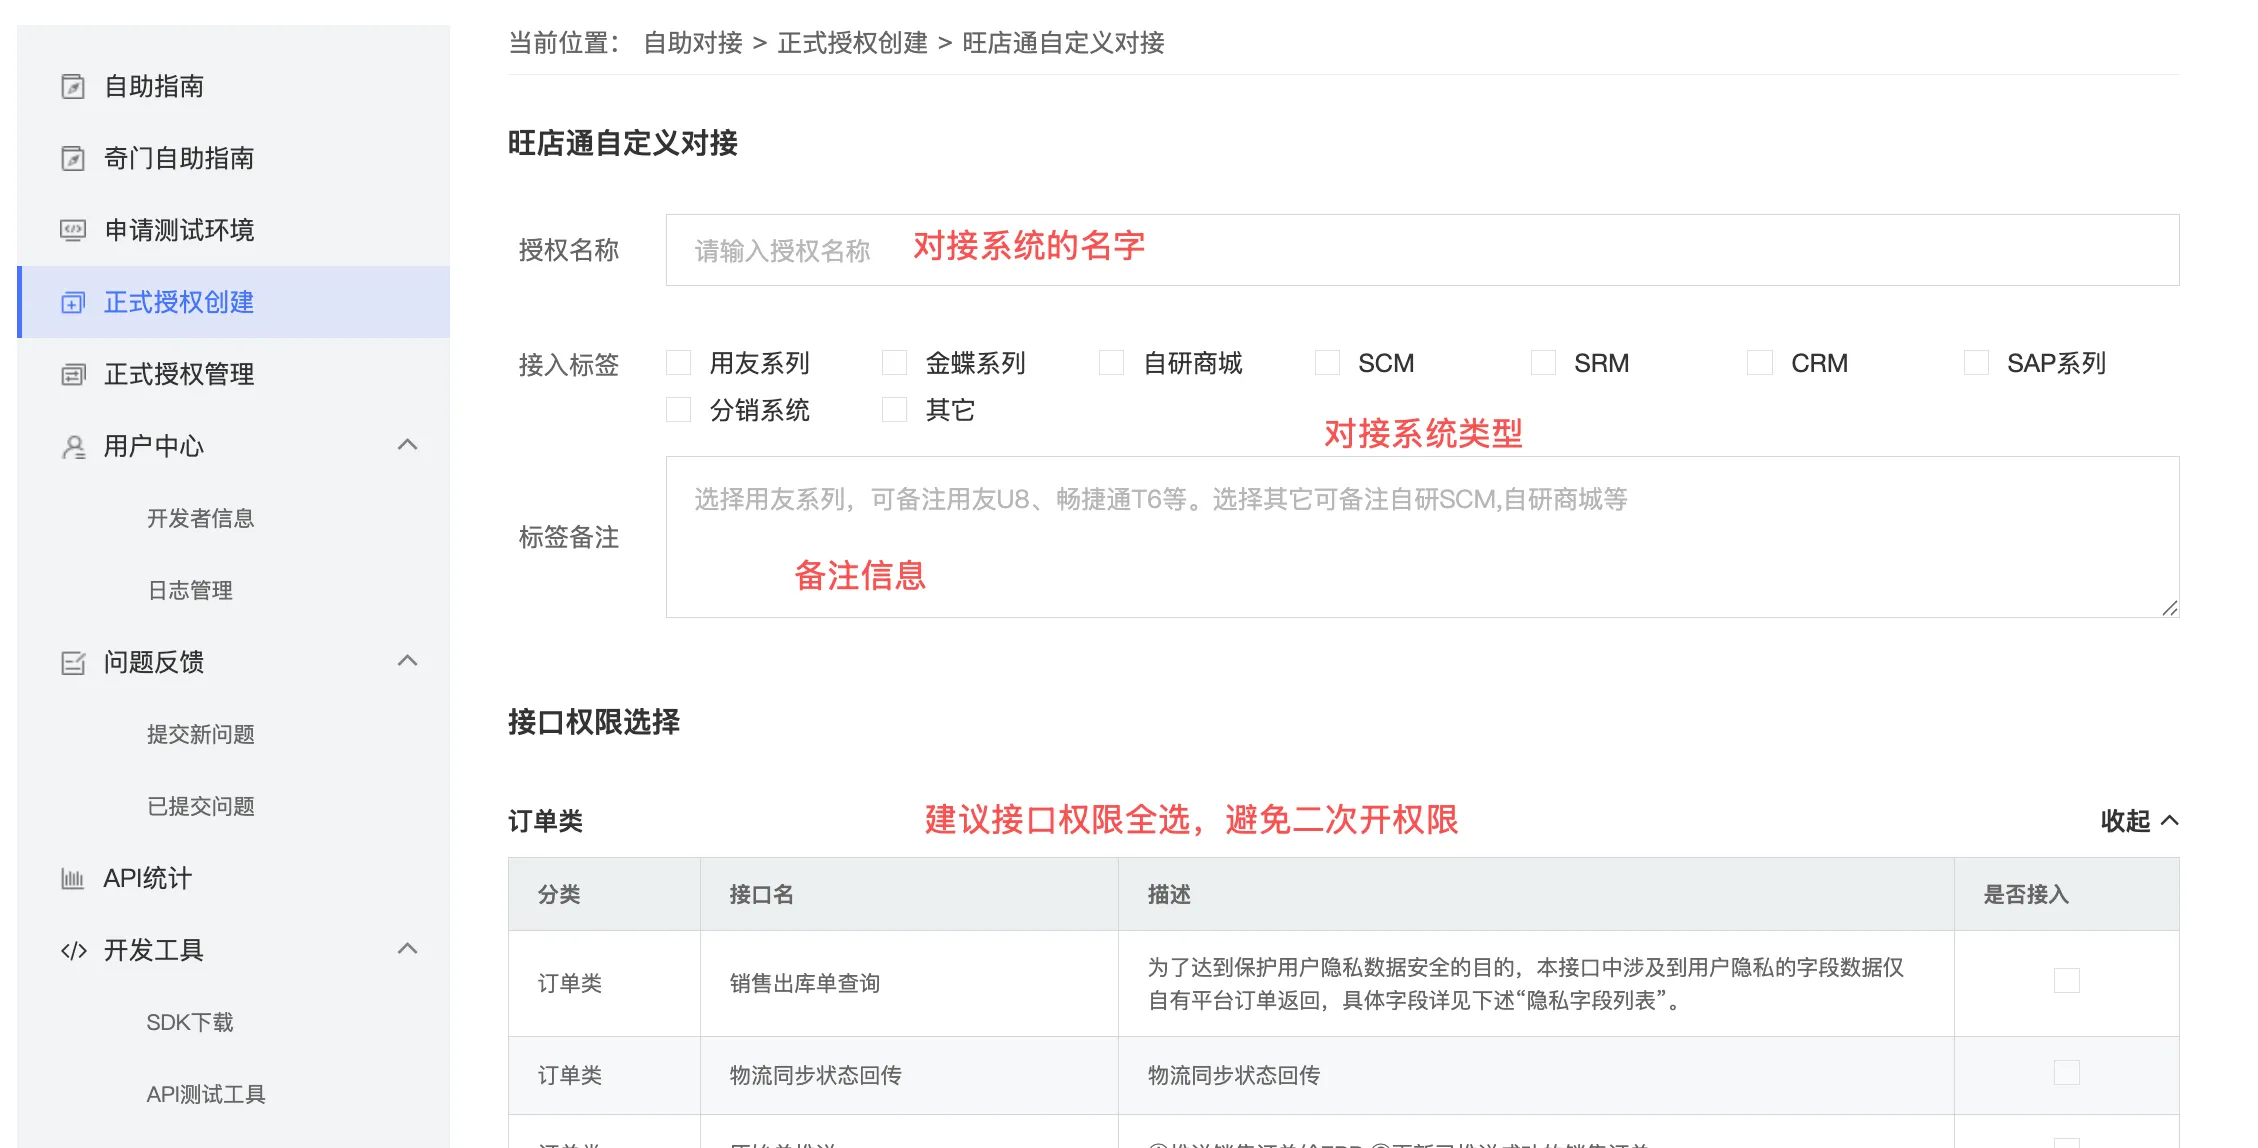
Task: Click the 正式授权创建 plus icon
Action: click(73, 303)
